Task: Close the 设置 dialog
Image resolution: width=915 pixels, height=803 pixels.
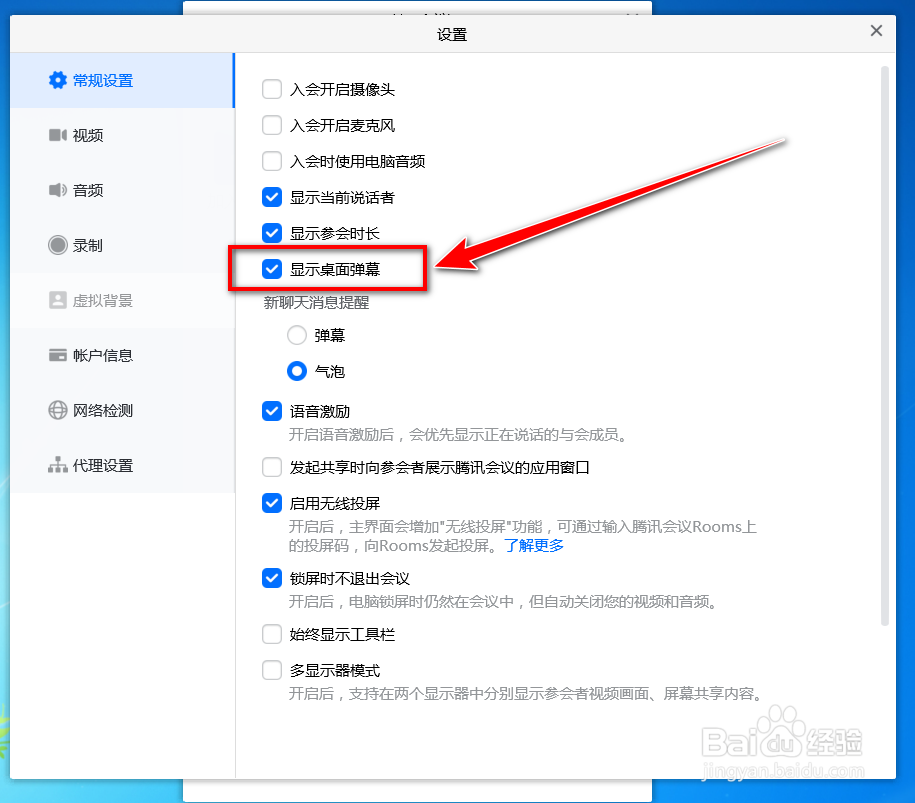Action: click(876, 31)
